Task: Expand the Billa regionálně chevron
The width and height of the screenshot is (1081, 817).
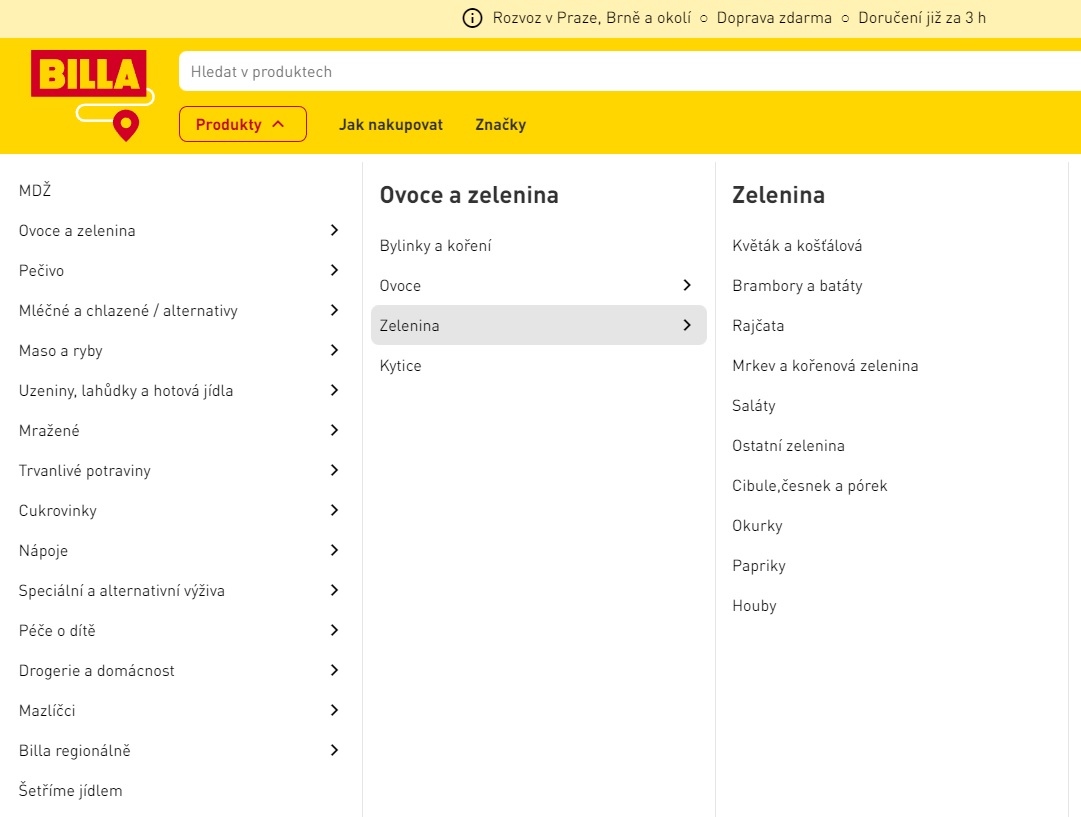Action: pyautogui.click(x=334, y=750)
